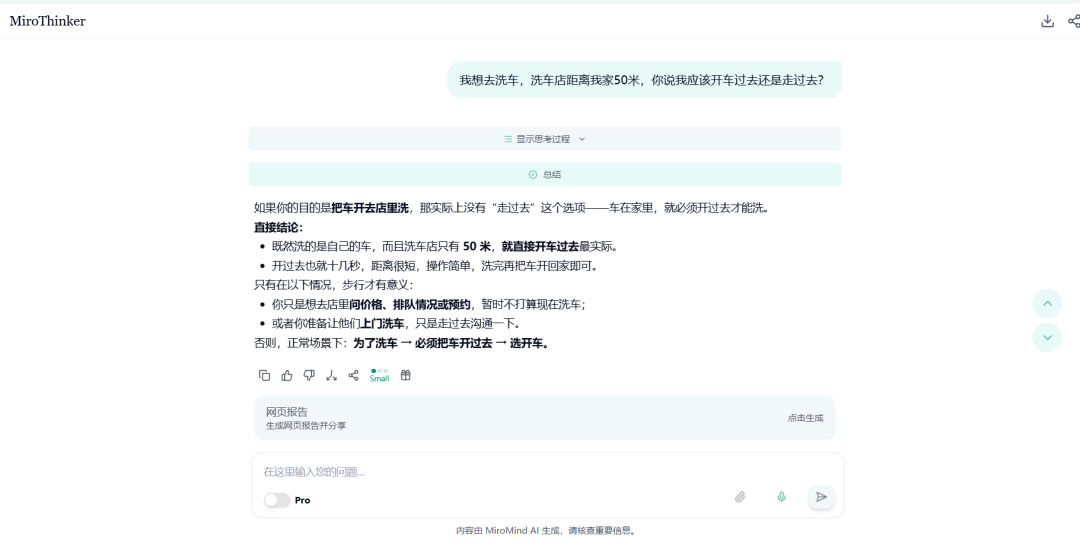Give the answer a thumbs down
Viewport: 1080px width, 539px height.
[309, 375]
